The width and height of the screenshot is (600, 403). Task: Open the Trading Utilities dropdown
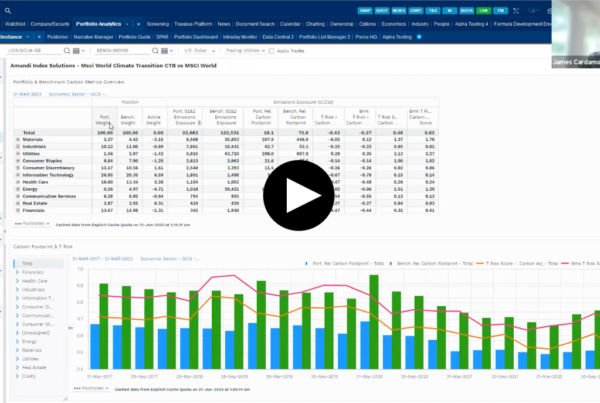tap(245, 51)
